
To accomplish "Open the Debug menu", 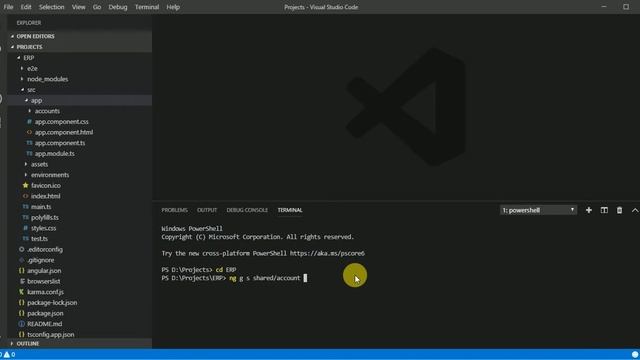I will (x=118, y=7).
